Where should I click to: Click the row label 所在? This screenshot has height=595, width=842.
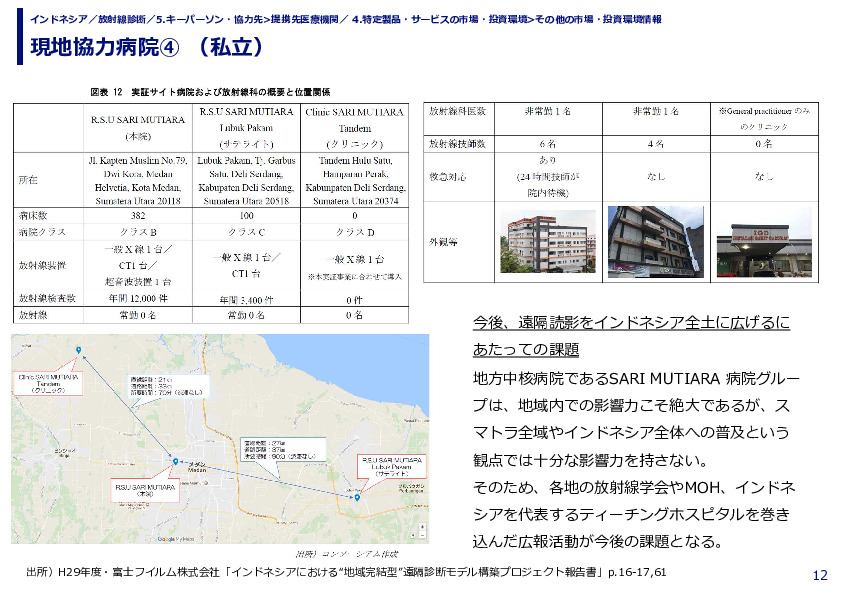click(x=28, y=180)
